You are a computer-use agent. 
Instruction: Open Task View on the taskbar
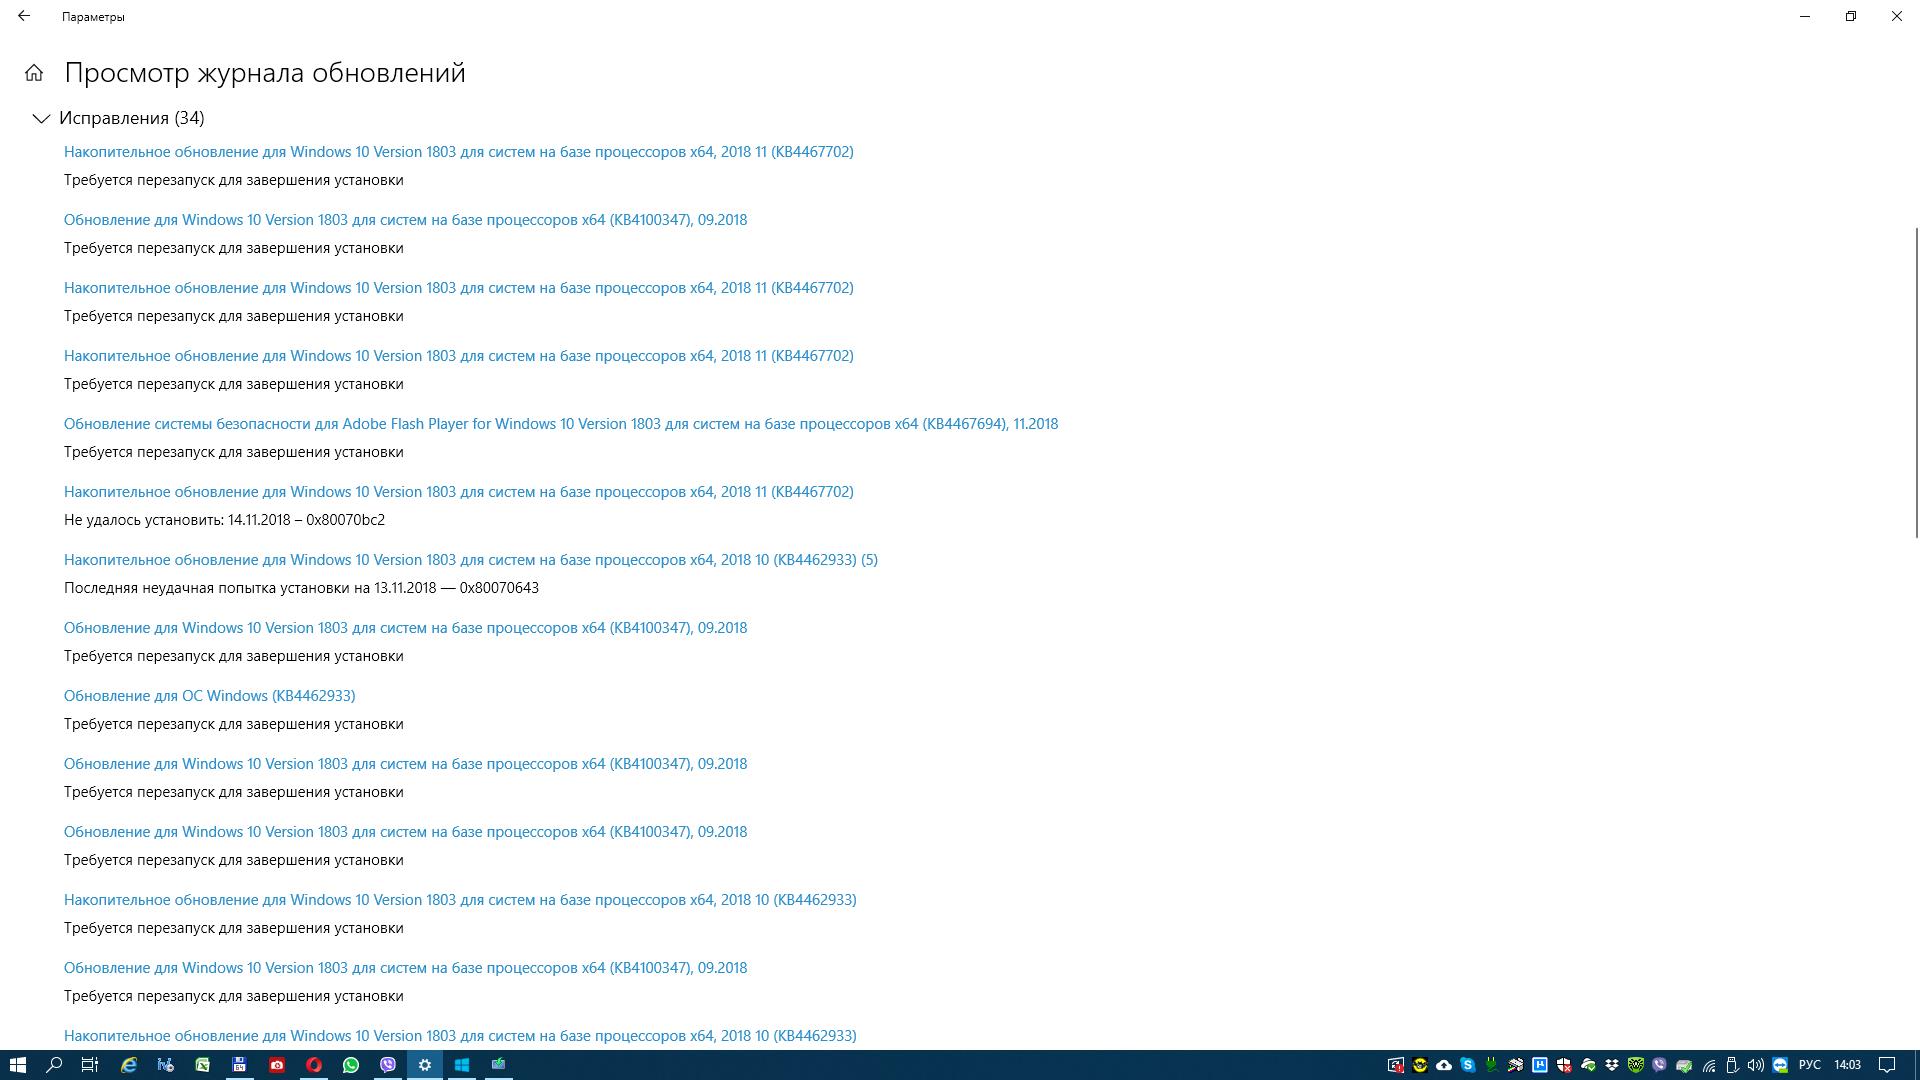coord(90,1065)
